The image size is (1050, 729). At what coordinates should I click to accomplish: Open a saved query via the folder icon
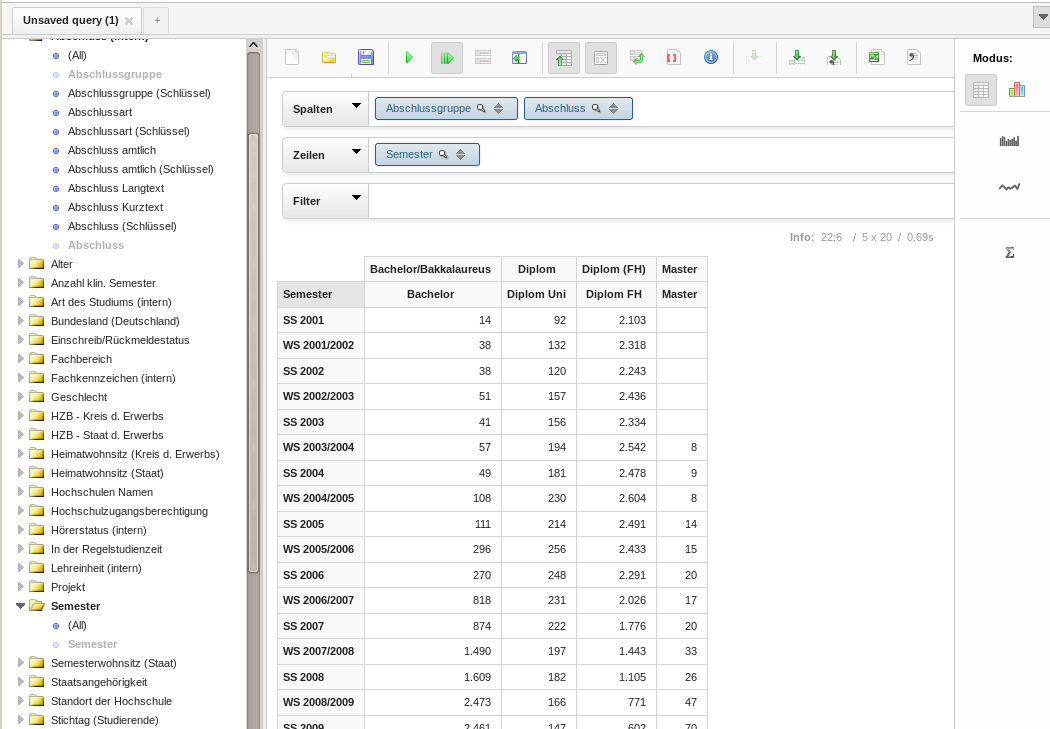[329, 58]
